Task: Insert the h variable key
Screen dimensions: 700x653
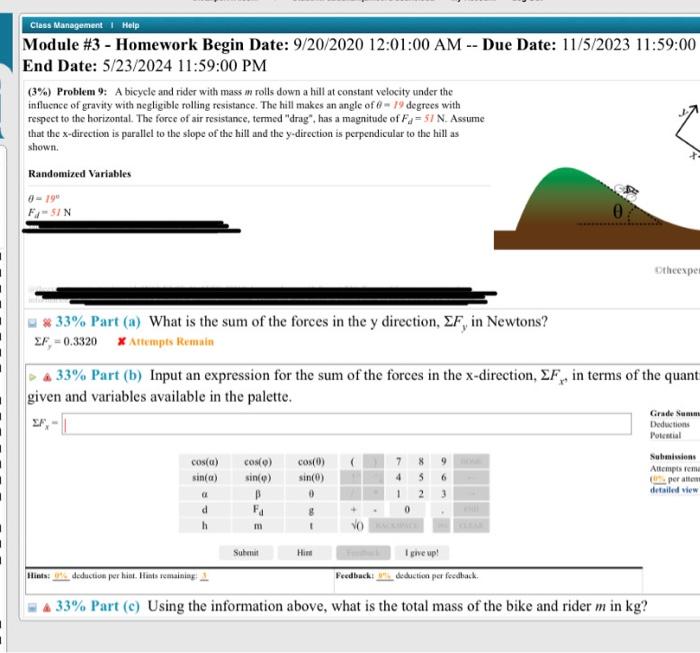Action: click(x=205, y=526)
